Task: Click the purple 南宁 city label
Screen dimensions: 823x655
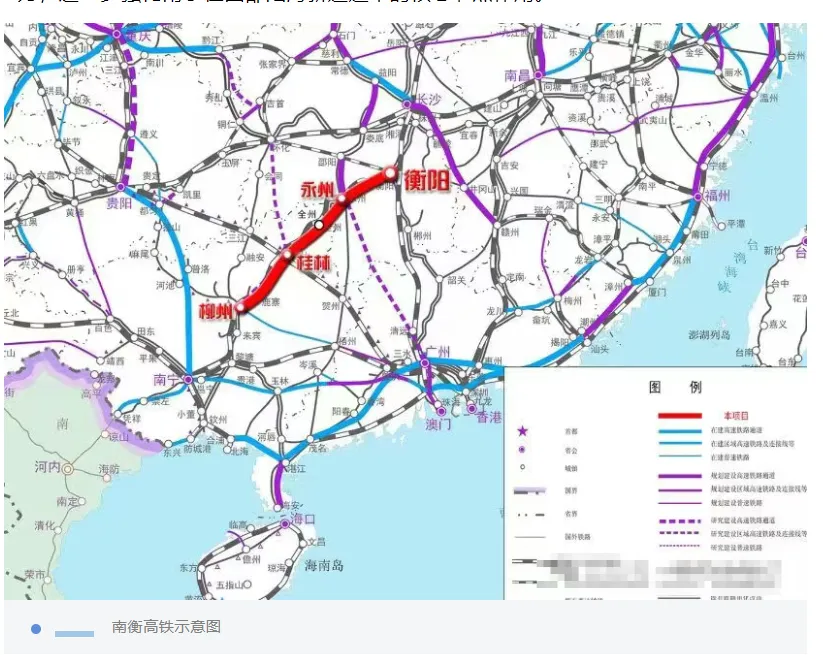Action: click(166, 379)
